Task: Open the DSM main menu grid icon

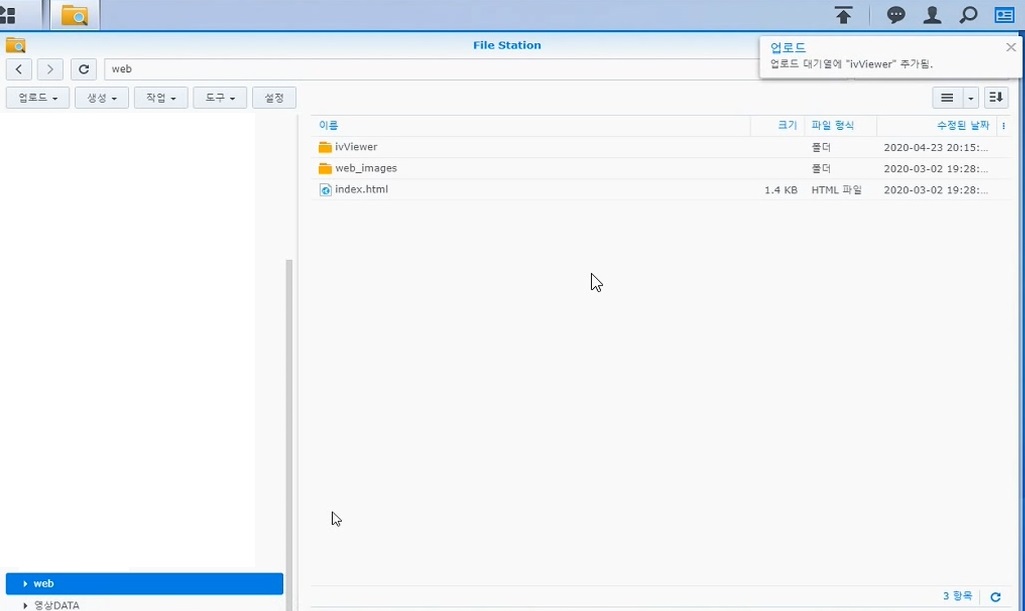Action: (7, 15)
